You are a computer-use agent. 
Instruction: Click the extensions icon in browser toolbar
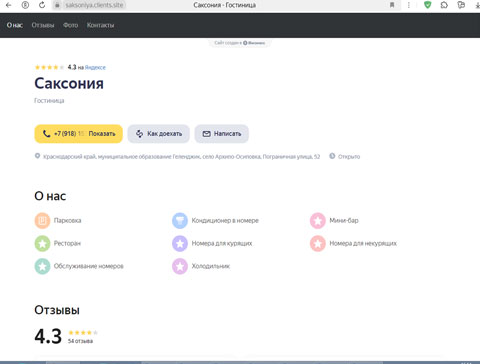click(x=444, y=5)
